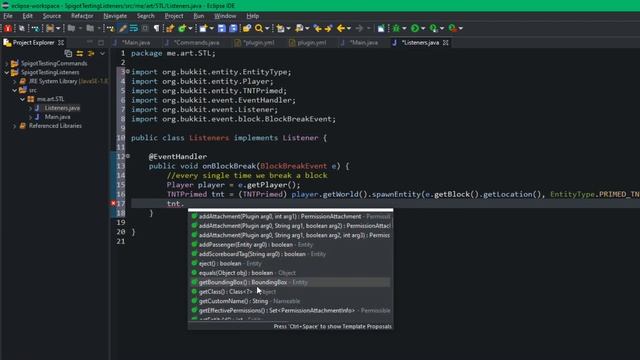Open the Window menu
The image size is (640, 360).
225,16
